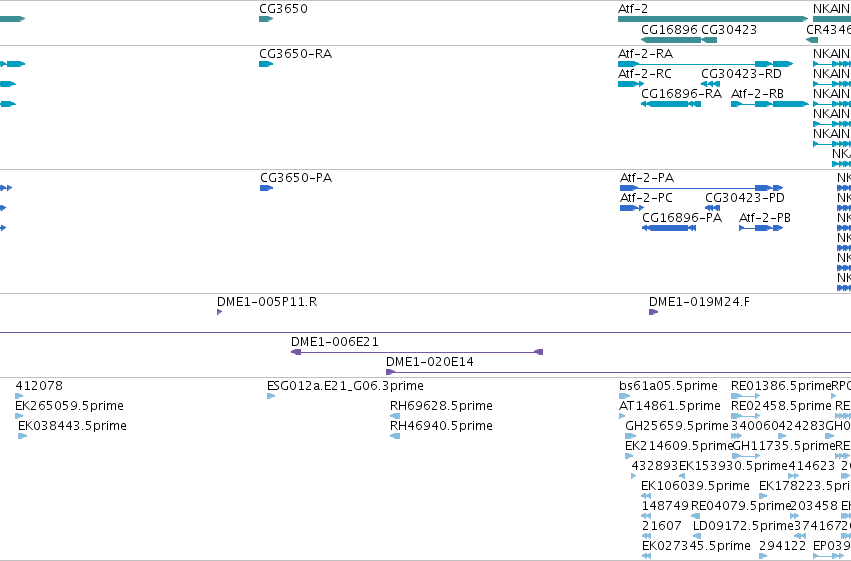Viewport: 851px width, 561px height.
Task: Open EST LD09172.5prime
Action: point(698,537)
